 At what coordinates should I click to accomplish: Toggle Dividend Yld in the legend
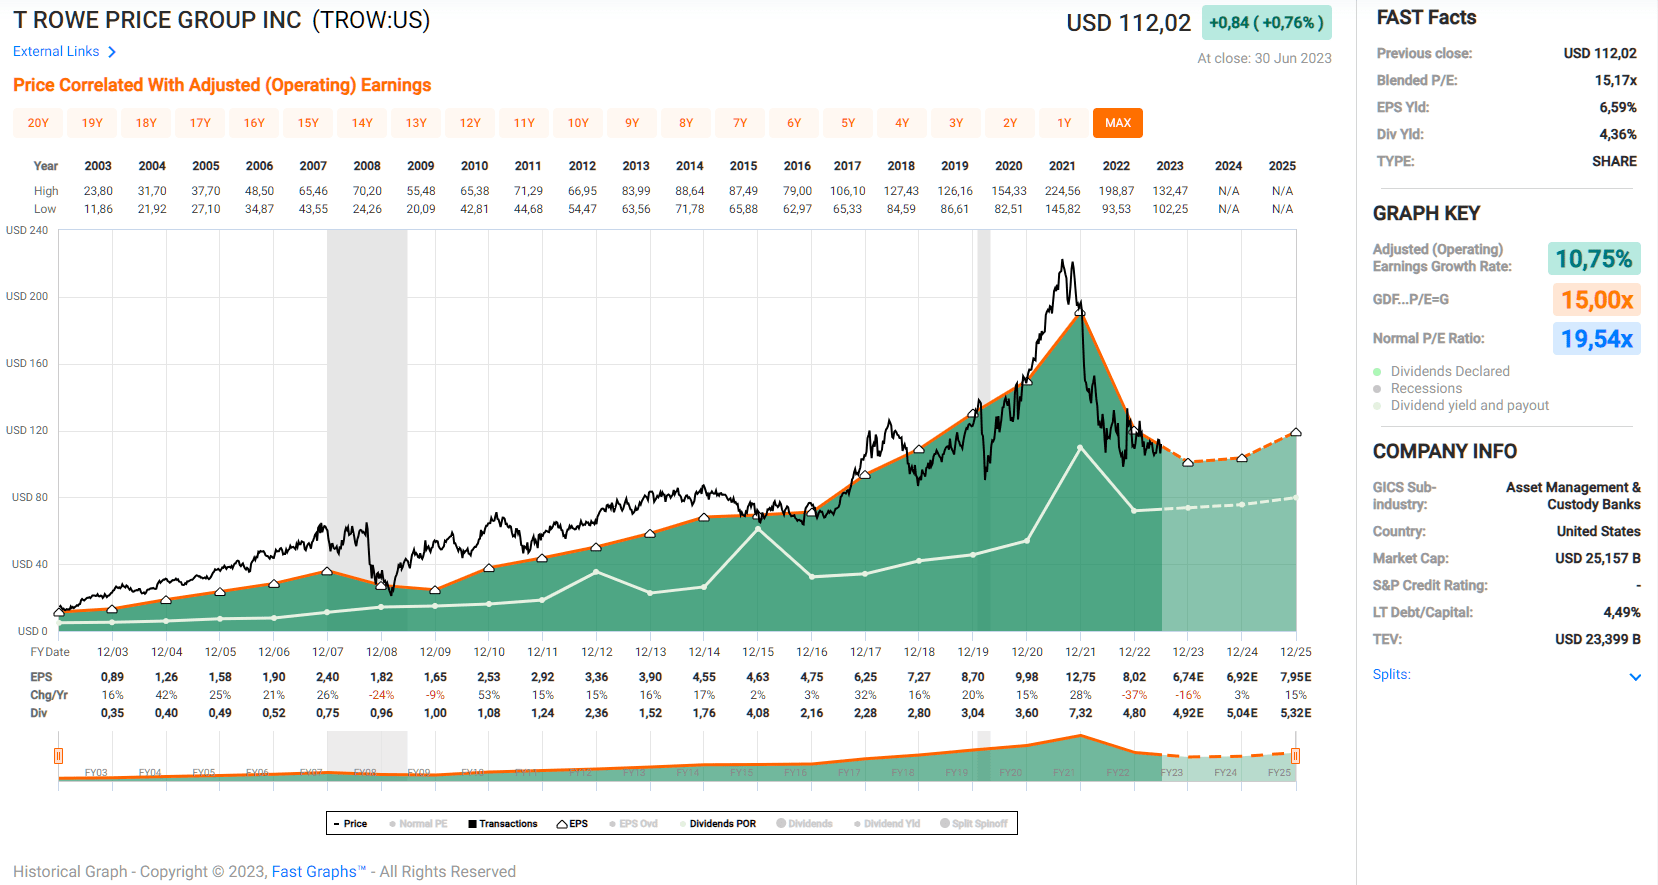tap(886, 824)
